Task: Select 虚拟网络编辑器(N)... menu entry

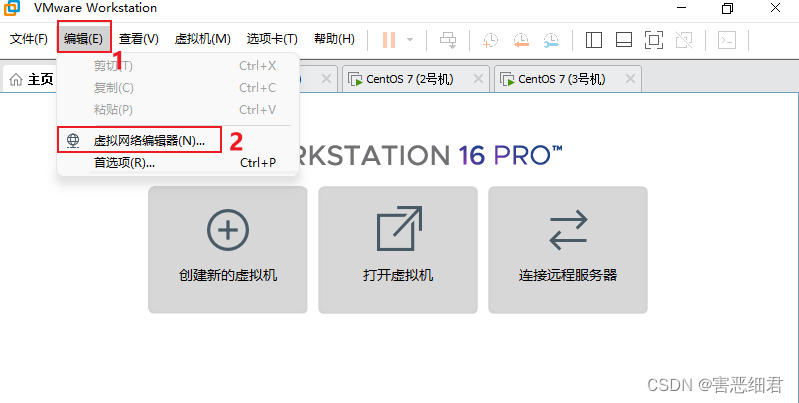Action: (x=175, y=141)
